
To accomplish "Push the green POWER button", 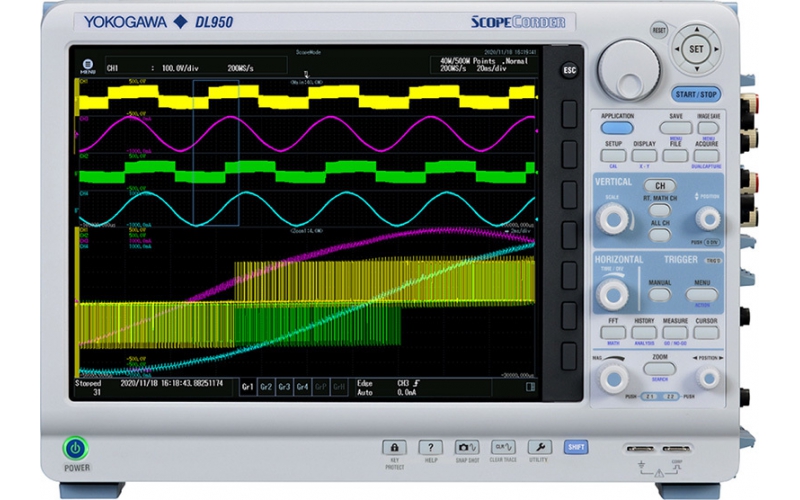I will [x=76, y=448].
